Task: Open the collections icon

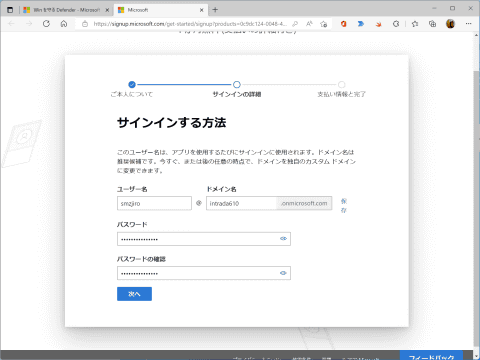Action: [432, 24]
